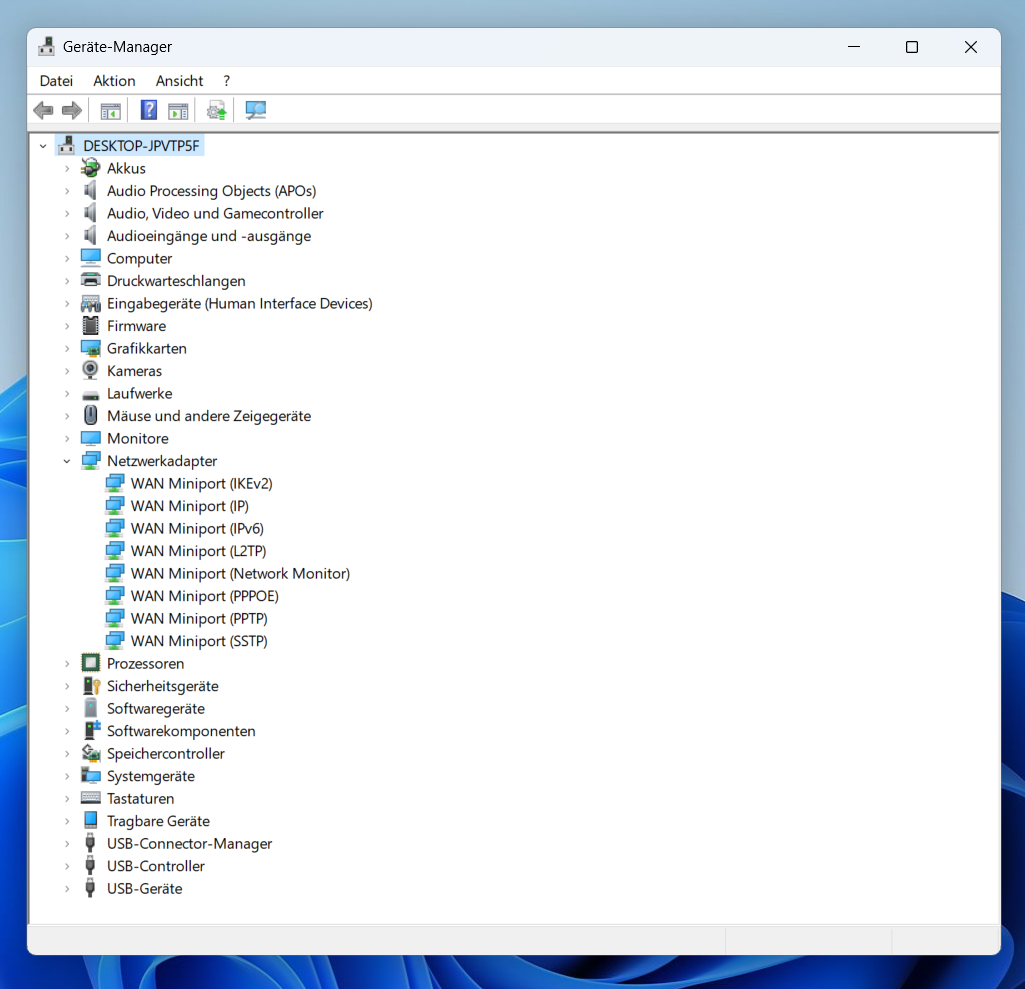
Task: Expand the USB-Geräte category
Action: coord(67,888)
